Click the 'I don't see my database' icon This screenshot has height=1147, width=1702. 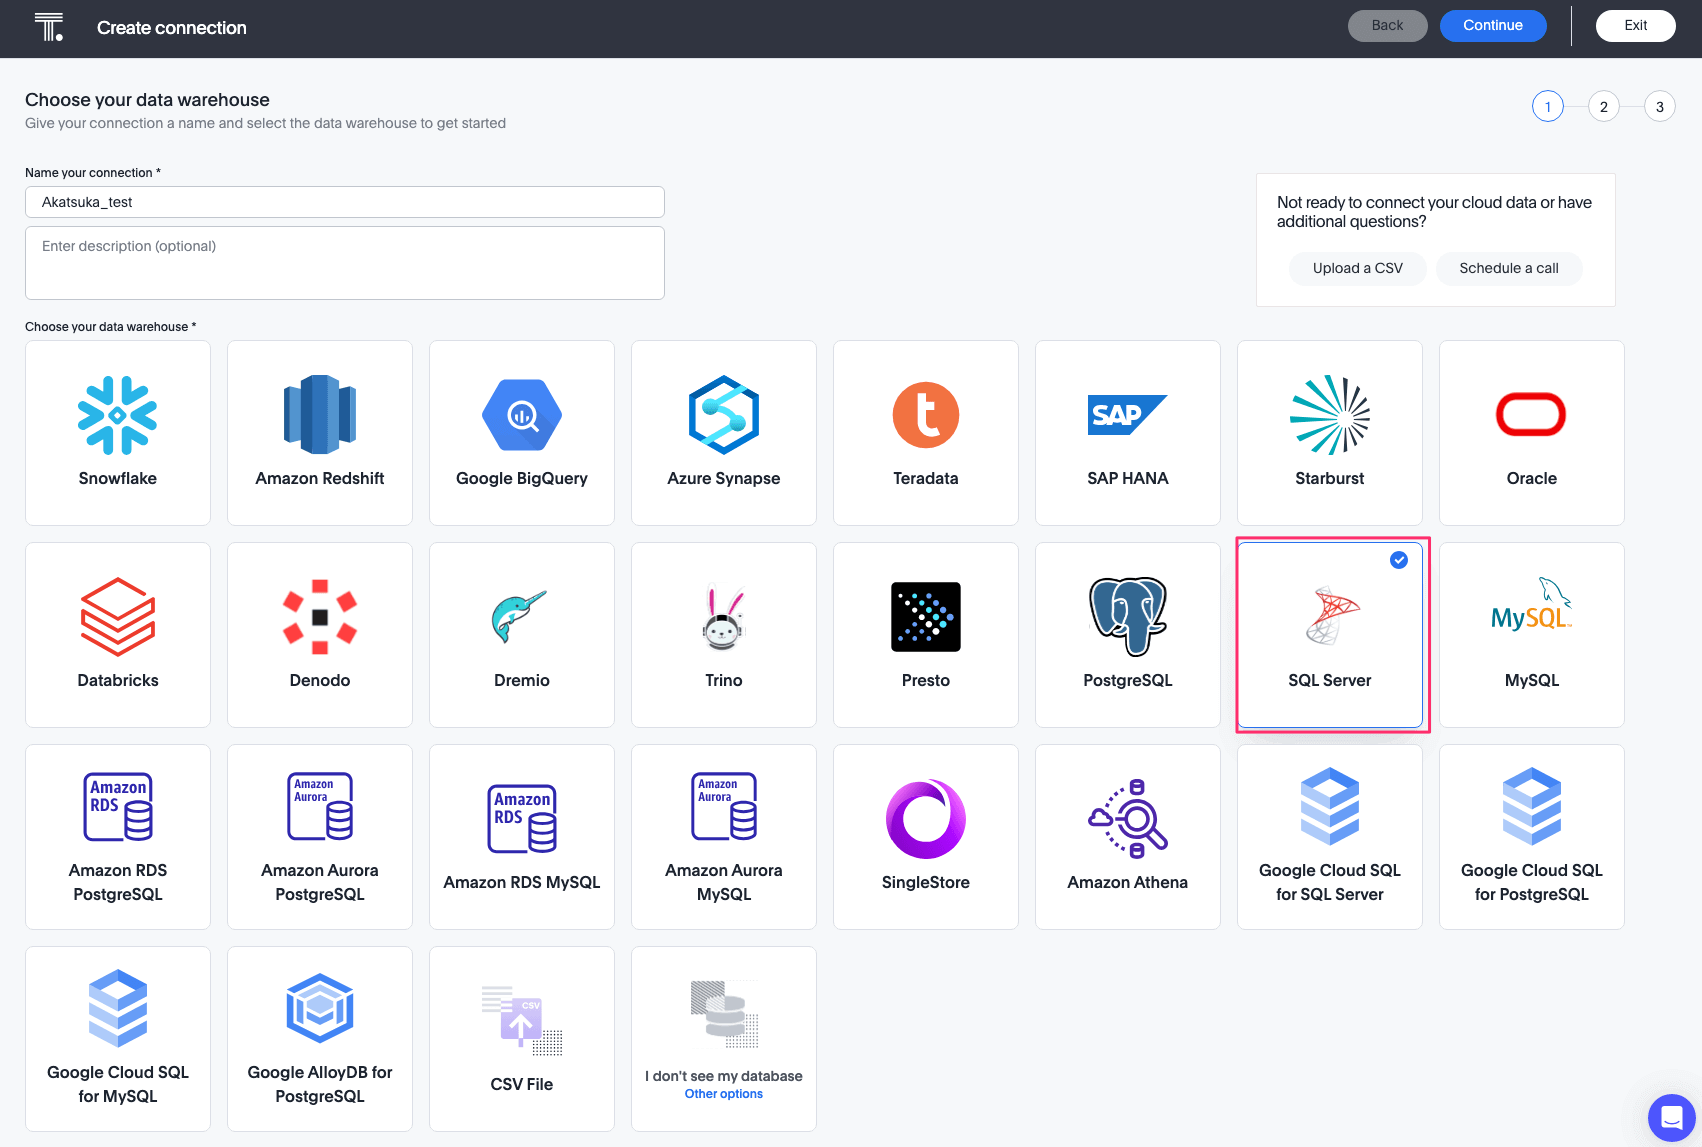[724, 1013]
